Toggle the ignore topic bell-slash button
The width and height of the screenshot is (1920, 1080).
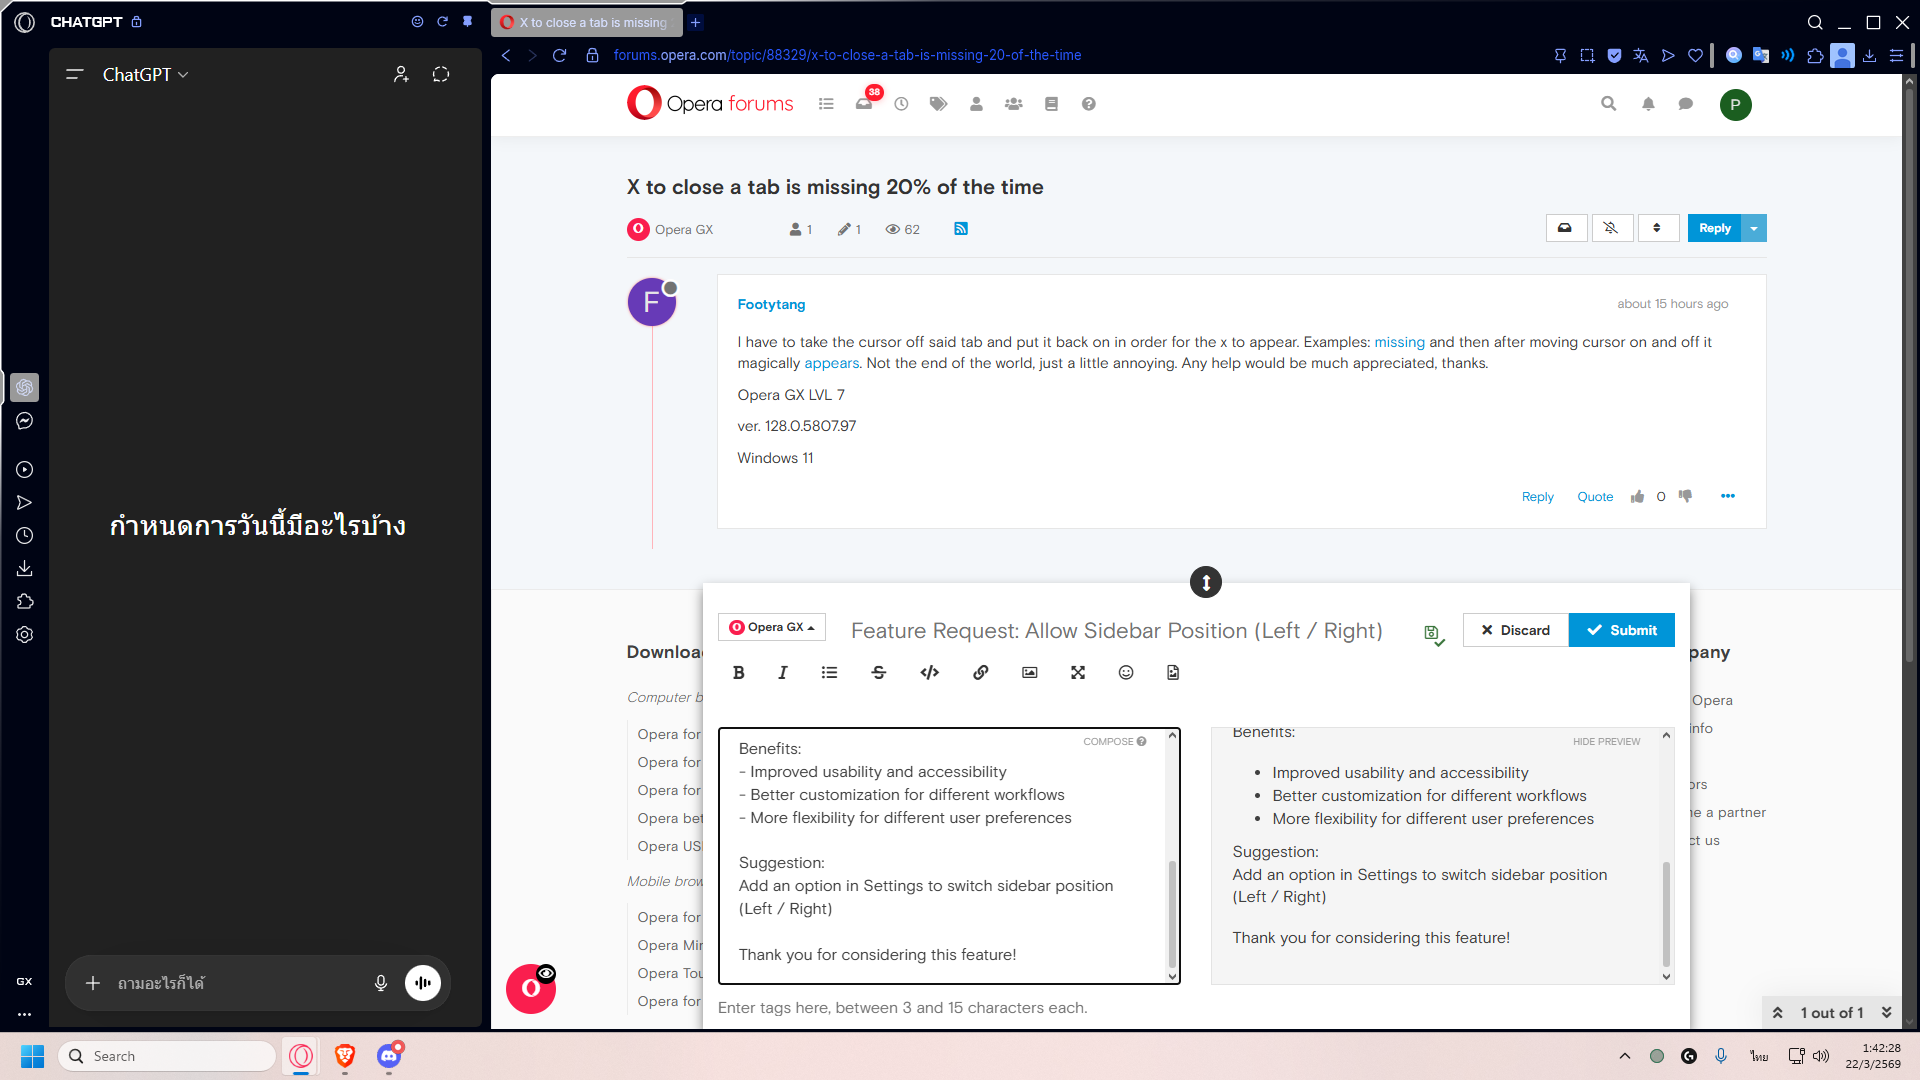pyautogui.click(x=1611, y=228)
